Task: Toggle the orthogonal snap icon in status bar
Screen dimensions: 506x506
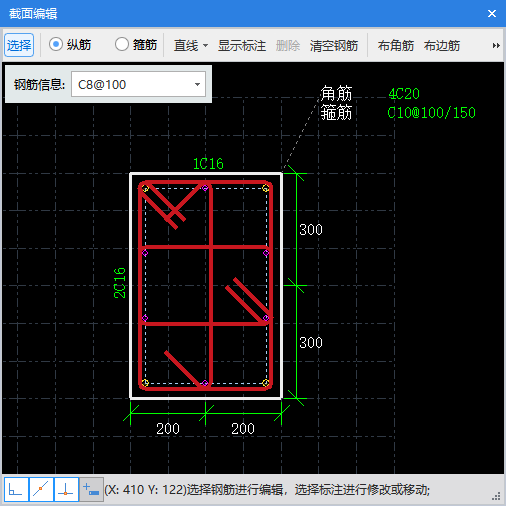Action: pos(16,489)
